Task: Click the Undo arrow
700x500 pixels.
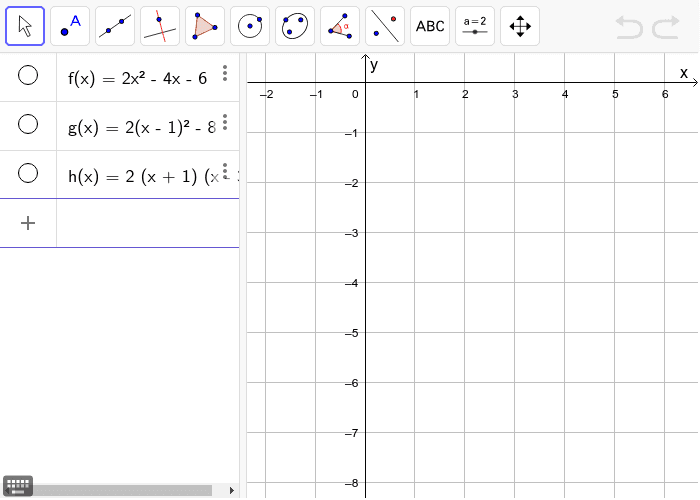Action: coord(629,27)
